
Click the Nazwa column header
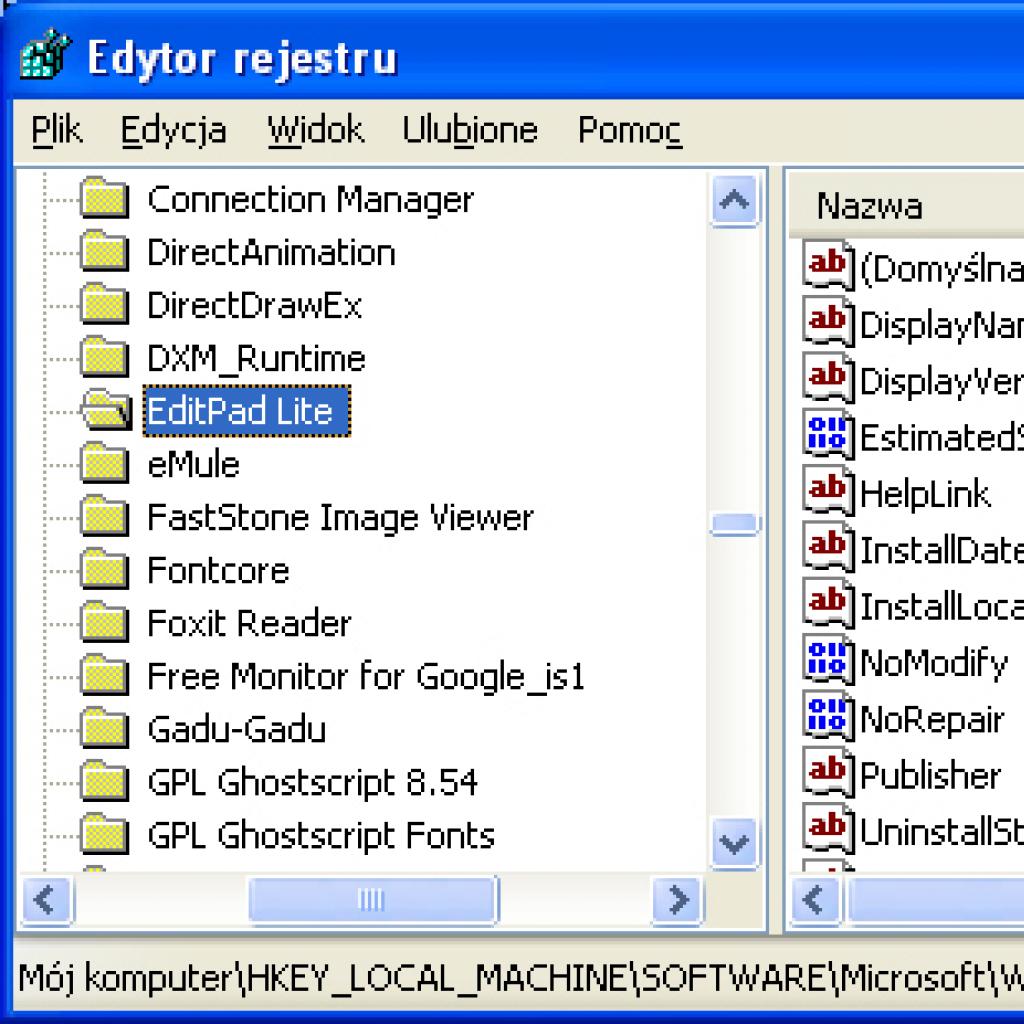[906, 206]
